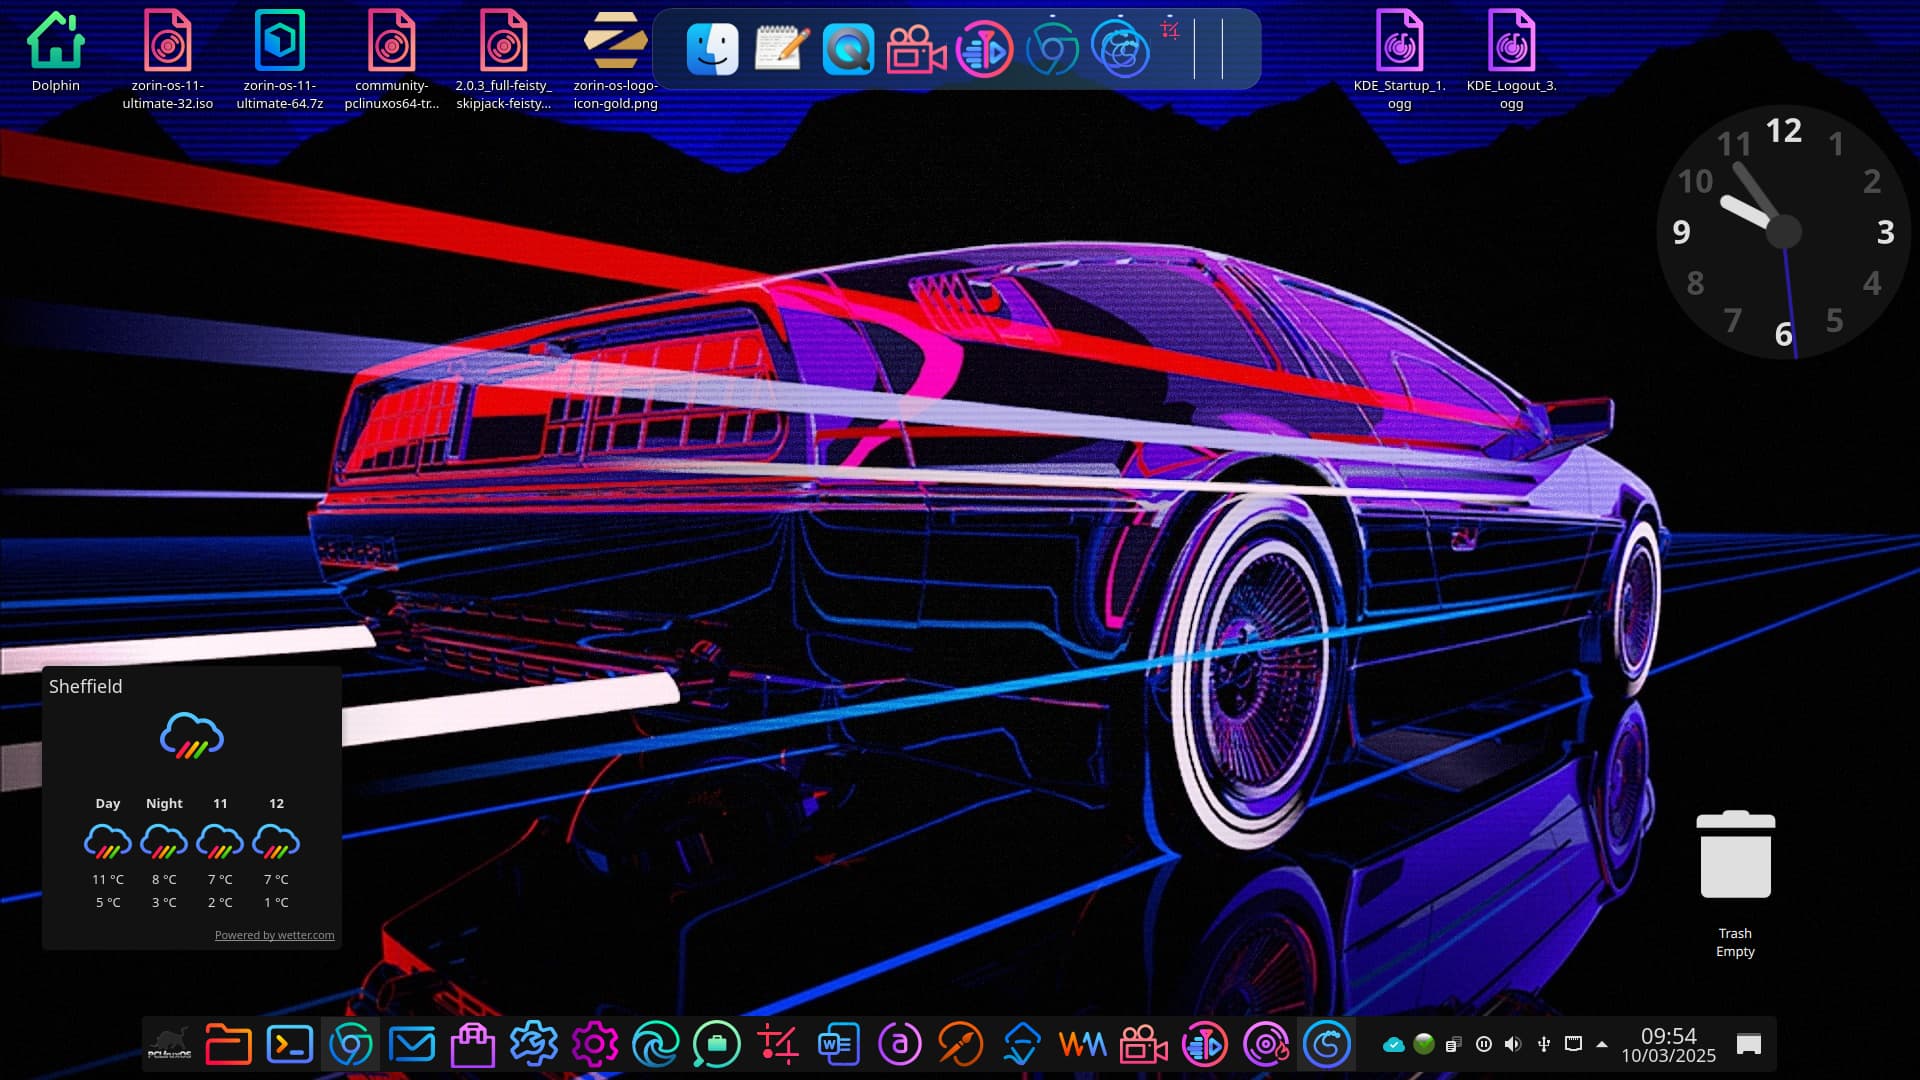Open the mail client envelope icon
Viewport: 1920px width, 1080px height.
click(412, 1044)
